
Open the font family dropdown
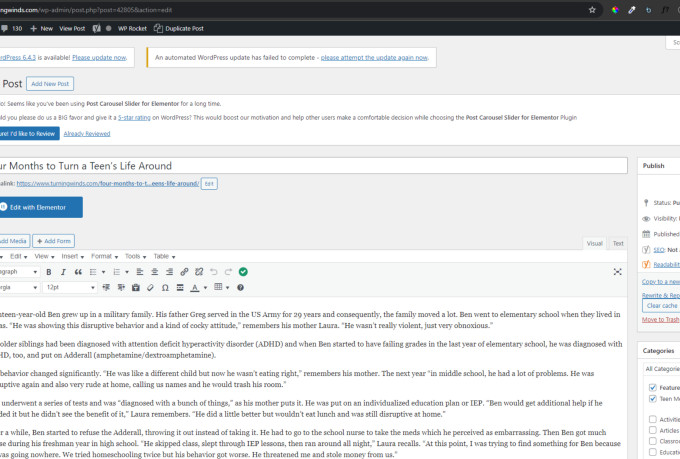19,288
